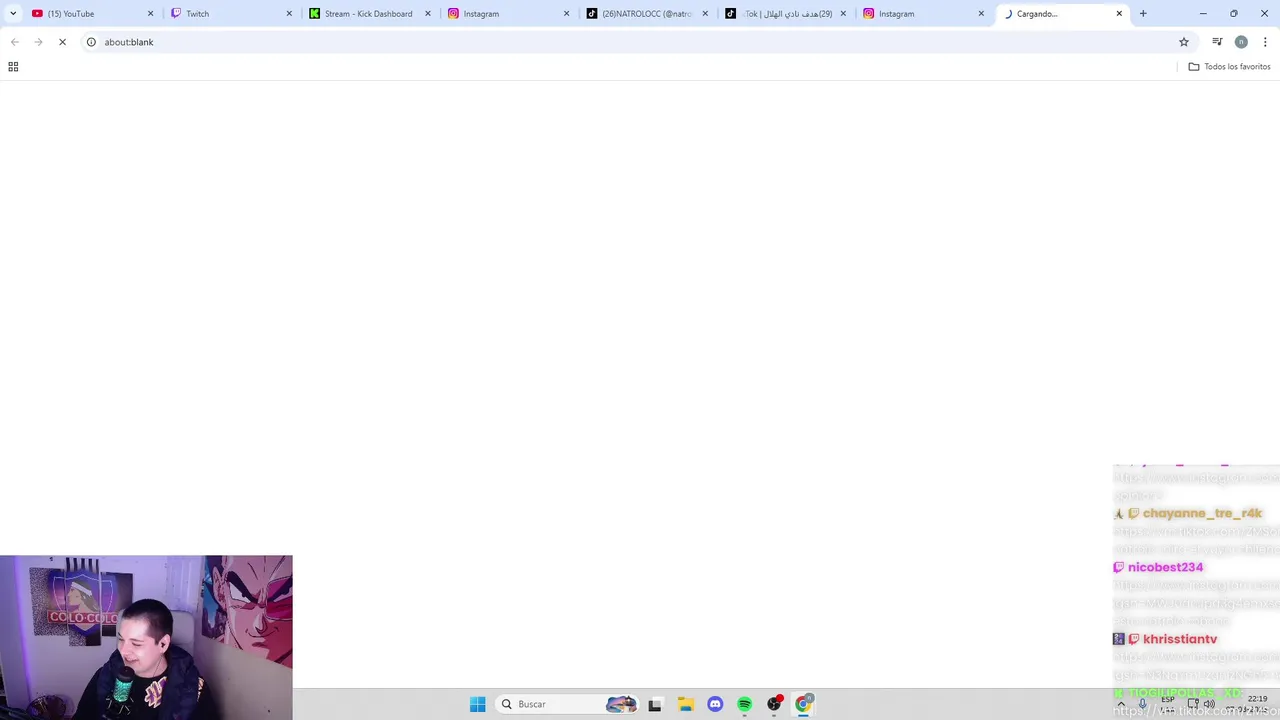Open the volume tray icon

click(1209, 704)
